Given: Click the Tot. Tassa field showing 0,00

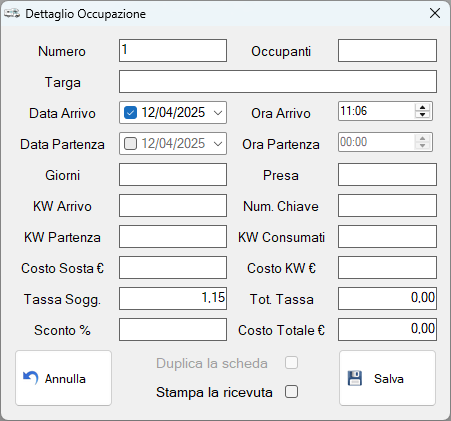Looking at the screenshot, I should tap(387, 299).
